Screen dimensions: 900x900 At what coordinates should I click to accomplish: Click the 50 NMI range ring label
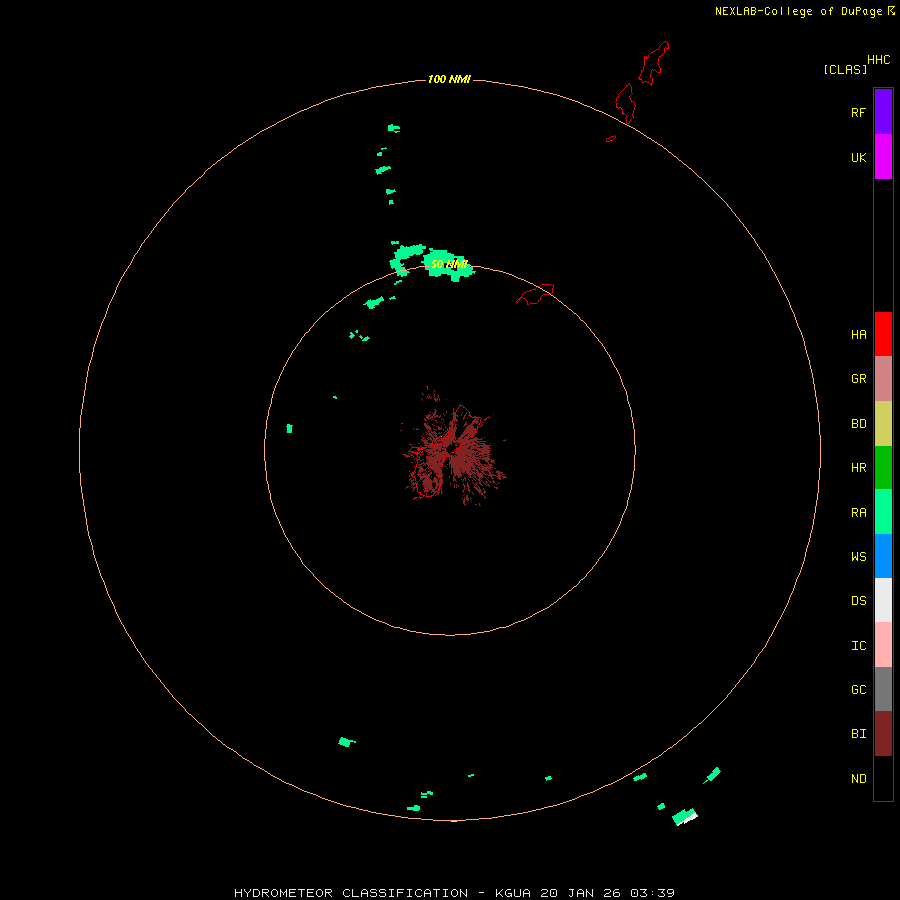click(x=449, y=265)
